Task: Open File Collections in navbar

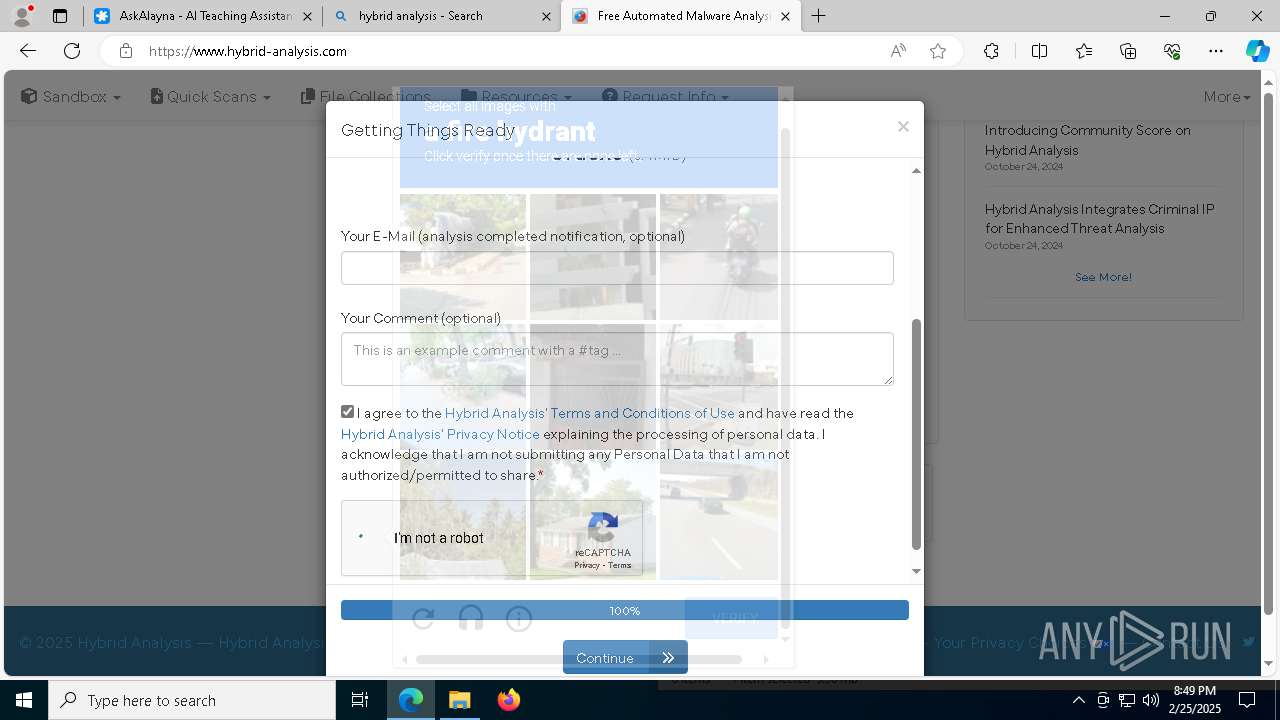Action: pos(366,97)
